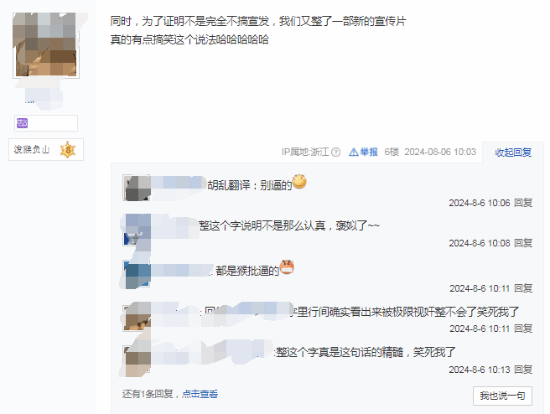Reply to the 10:08 comment
550x414 pixels.
[523, 243]
